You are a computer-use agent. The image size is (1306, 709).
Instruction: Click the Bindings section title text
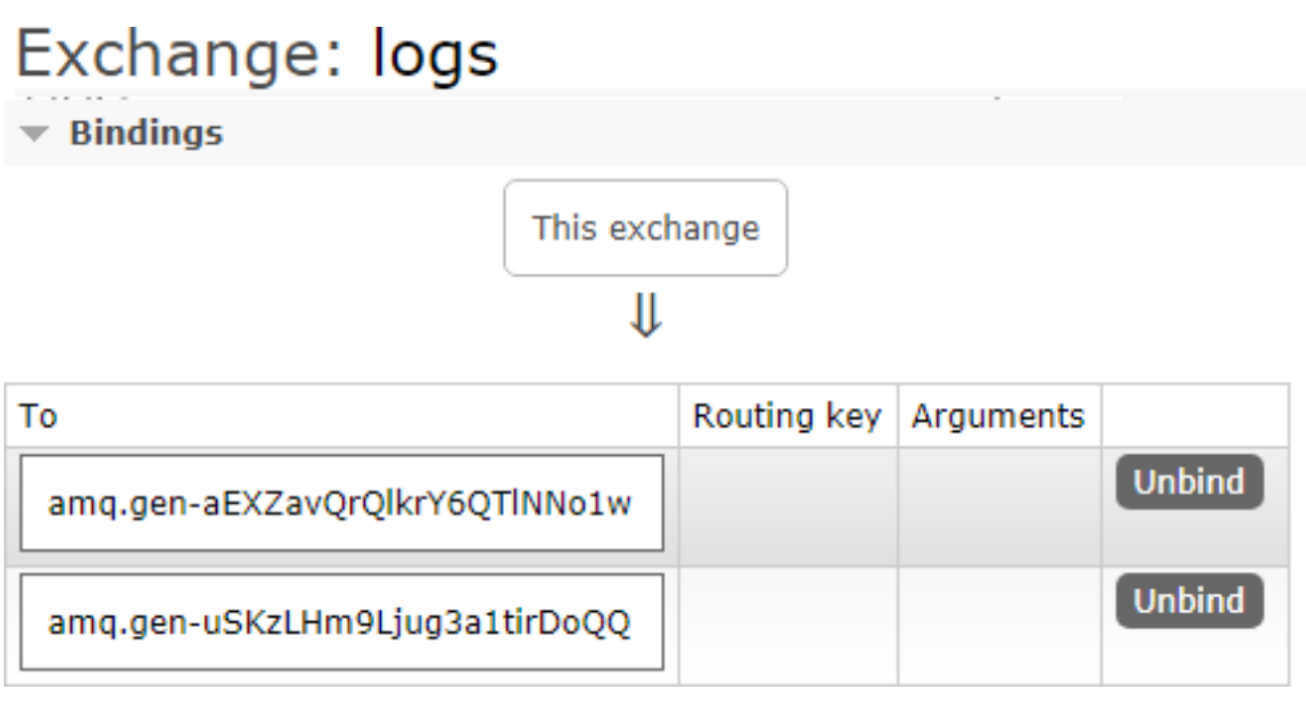click(146, 133)
